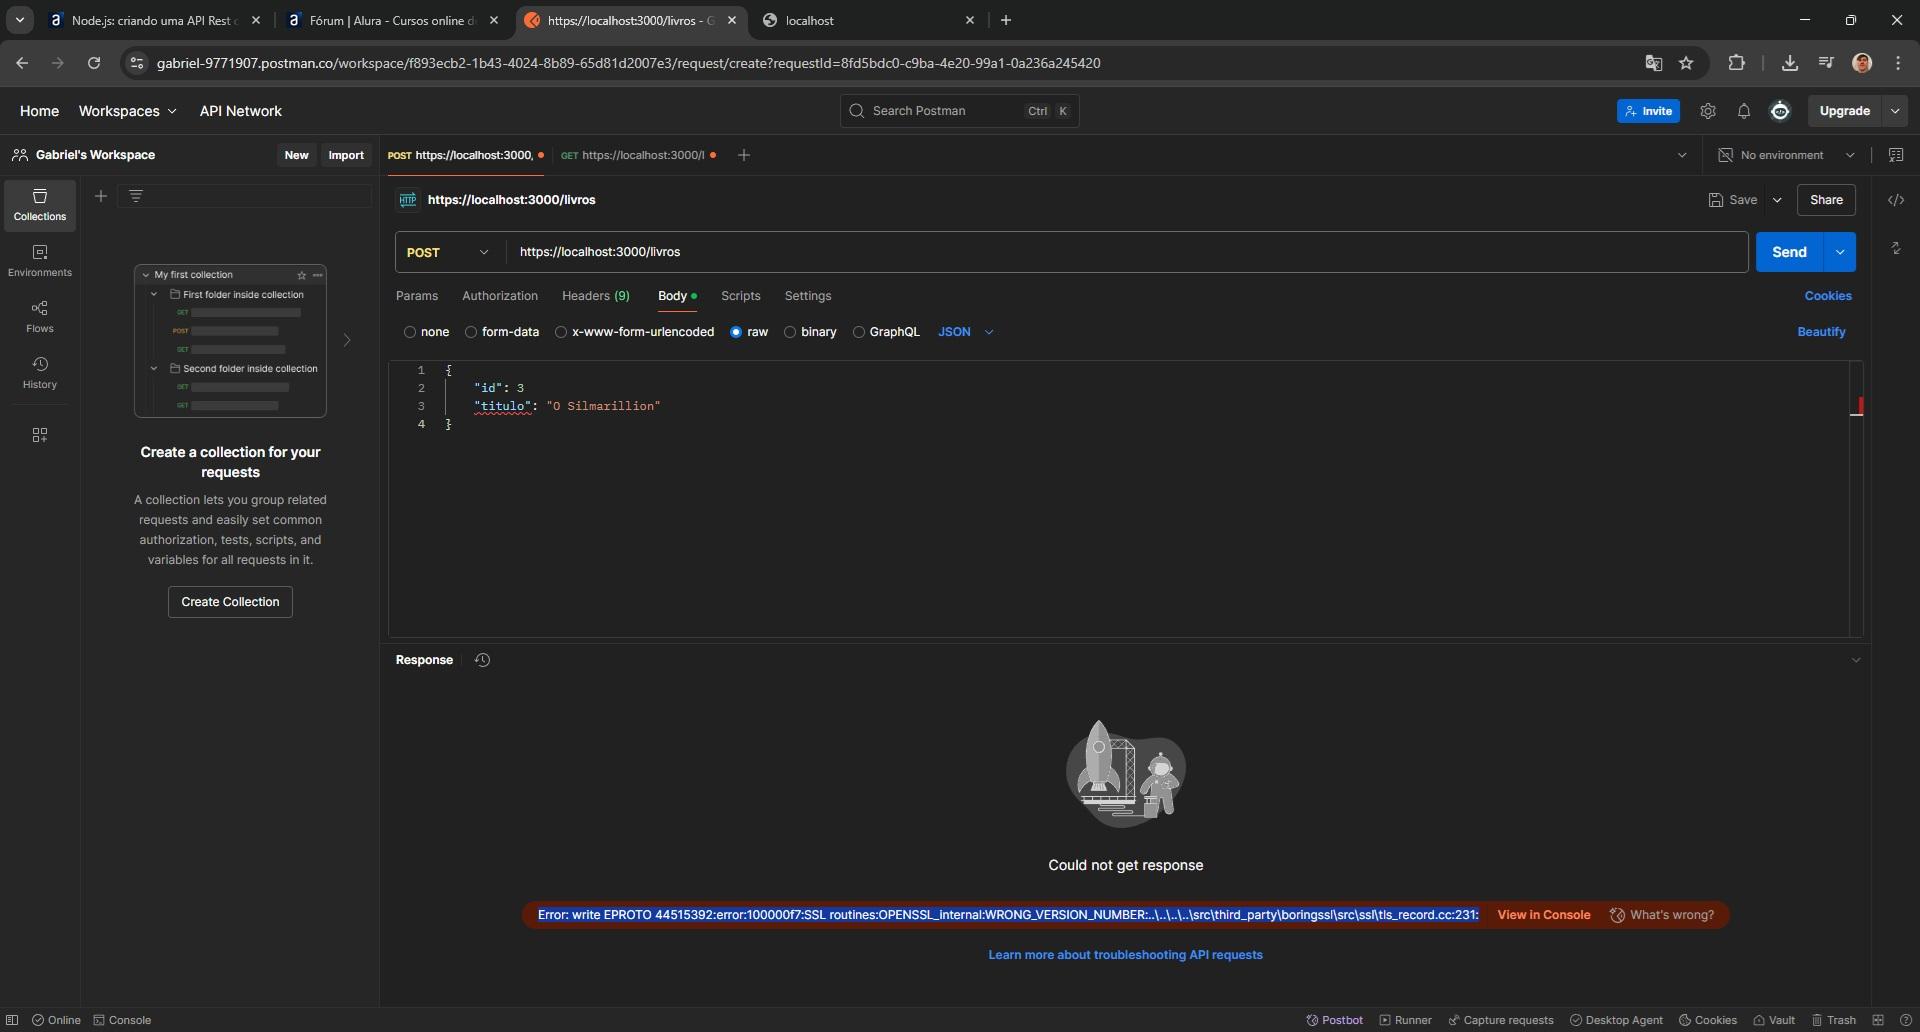Open Vault in the status bar
The width and height of the screenshot is (1920, 1032).
(x=1774, y=1020)
